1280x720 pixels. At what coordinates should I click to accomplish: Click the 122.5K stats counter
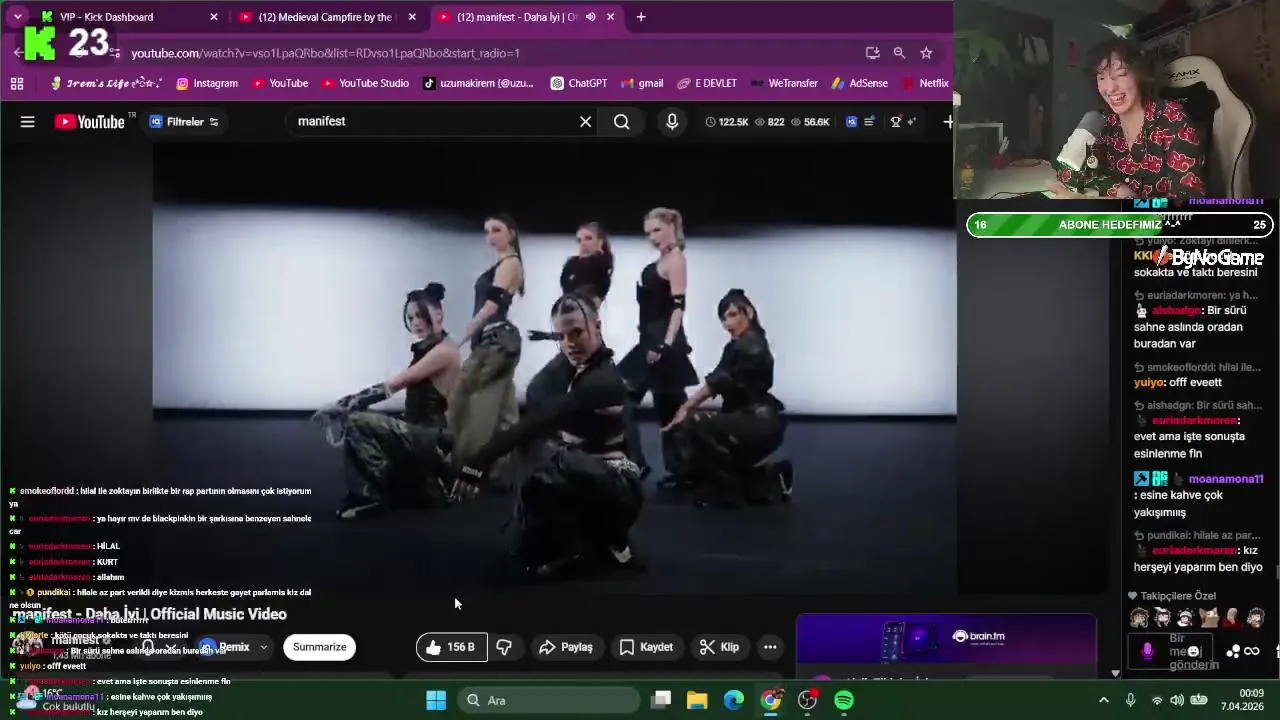727,122
